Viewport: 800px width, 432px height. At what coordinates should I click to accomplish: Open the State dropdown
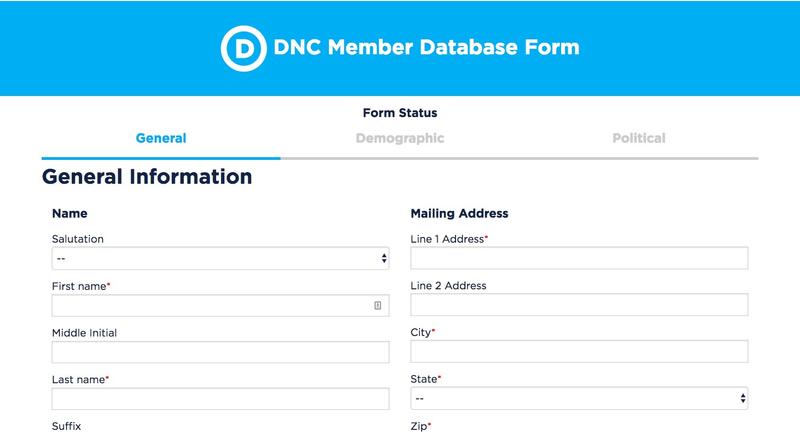579,398
